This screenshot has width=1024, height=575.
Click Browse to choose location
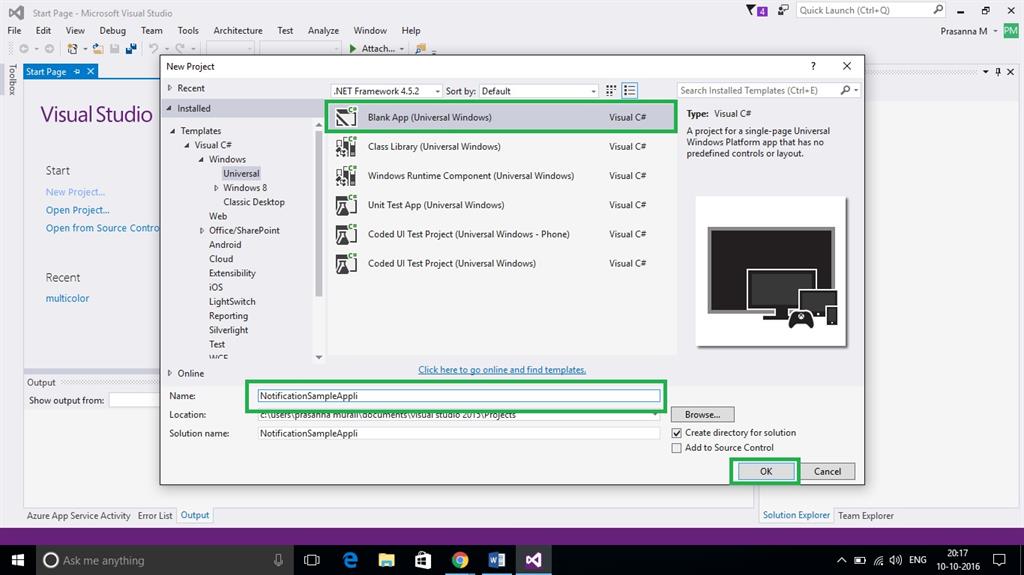tap(702, 414)
